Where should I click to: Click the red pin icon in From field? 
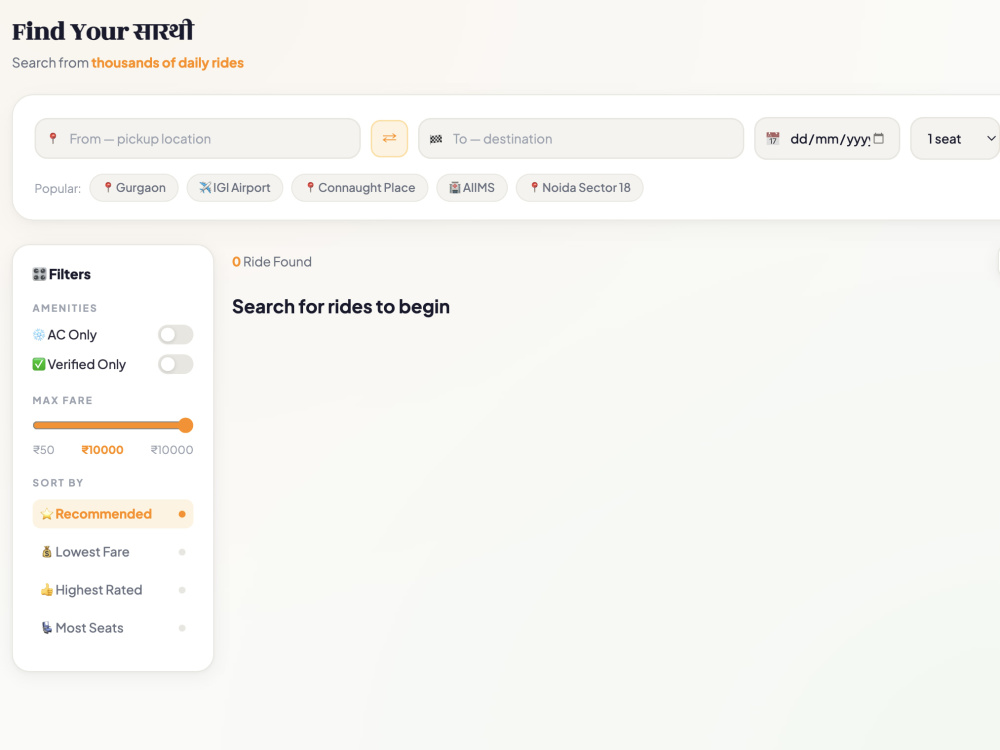coord(53,138)
